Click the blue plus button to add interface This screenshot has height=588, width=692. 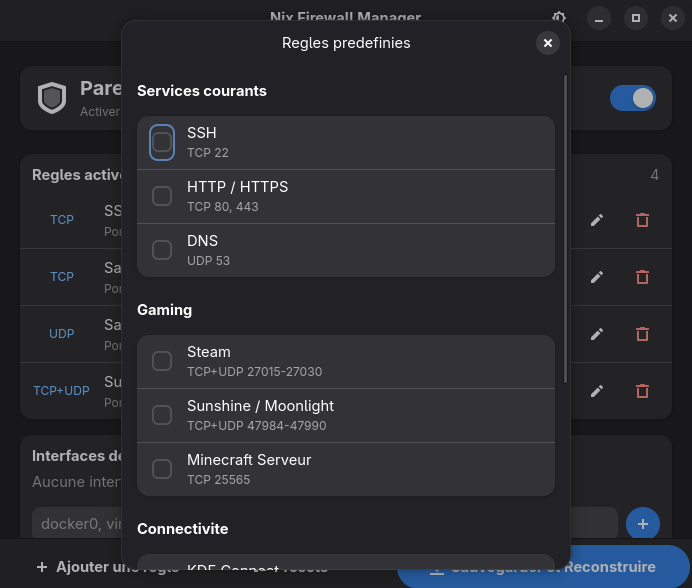click(x=643, y=524)
